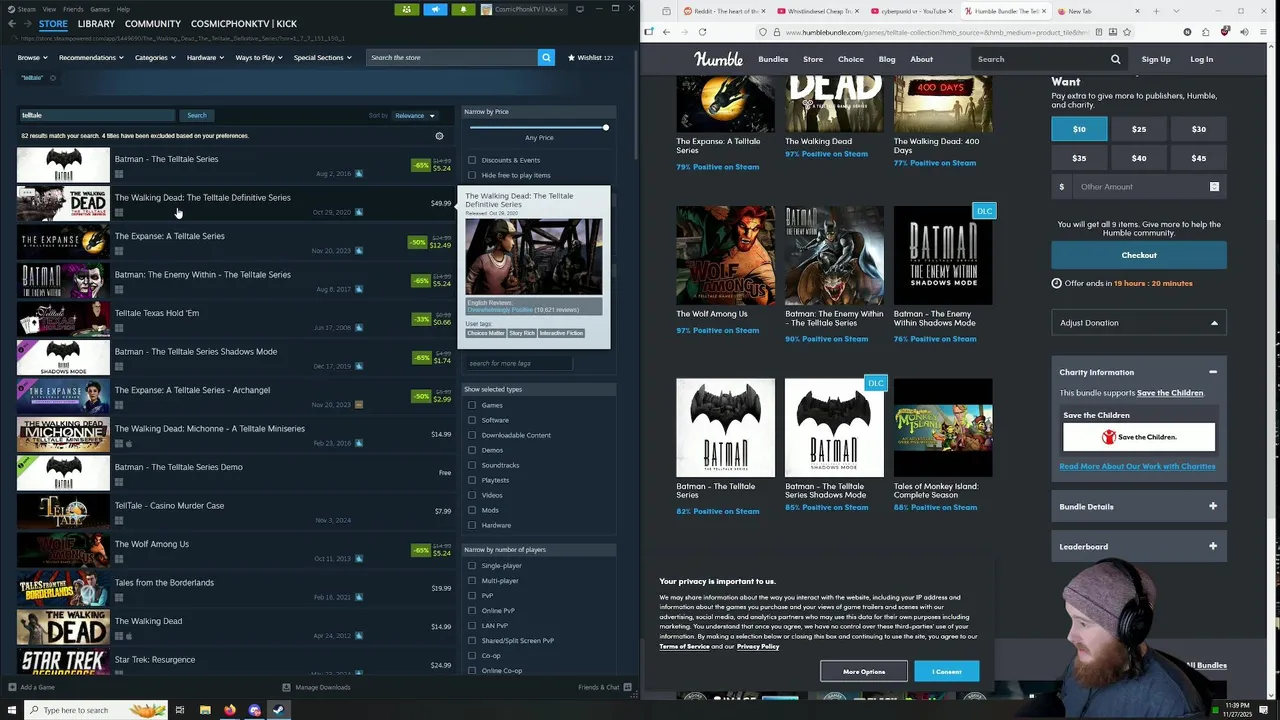
Task: Remove the "telltale" search tag filter
Action: point(53,78)
